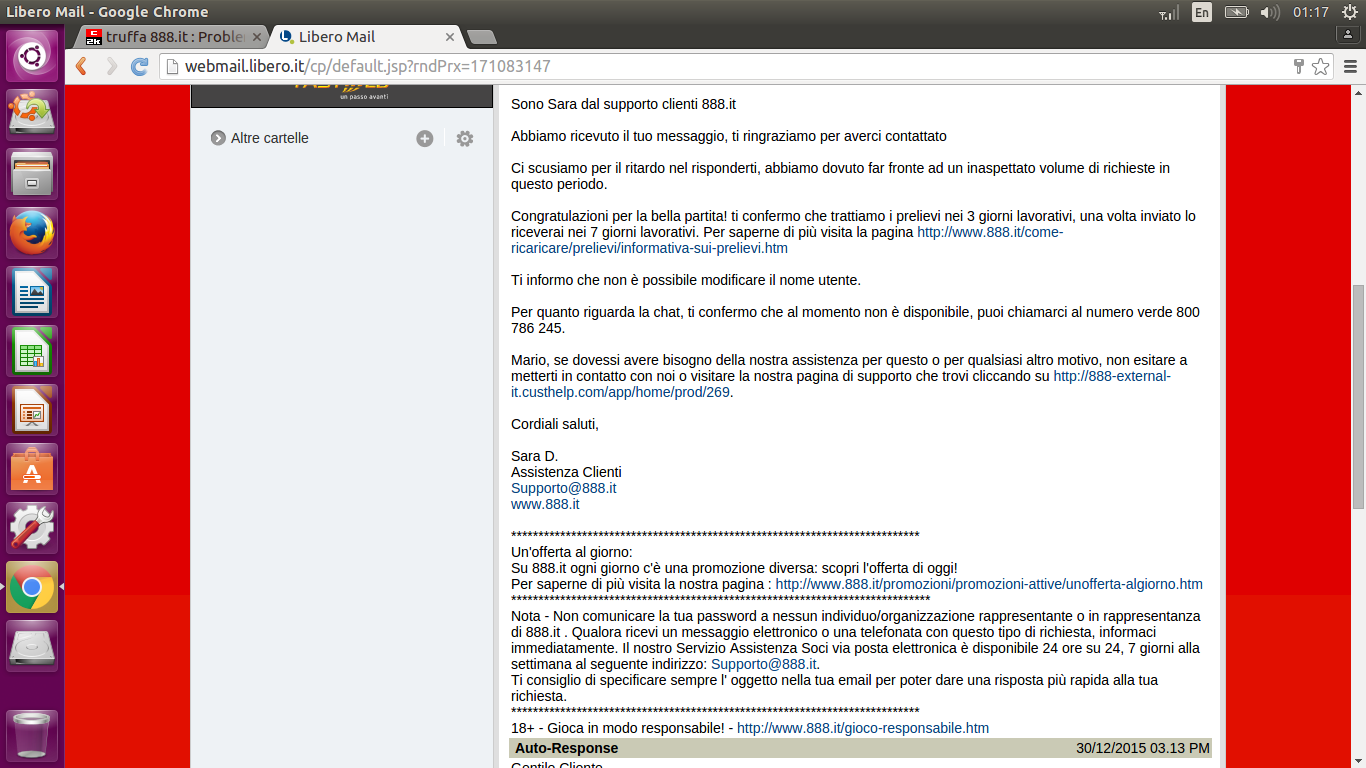Open the Chrome user profile button

click(1347, 33)
